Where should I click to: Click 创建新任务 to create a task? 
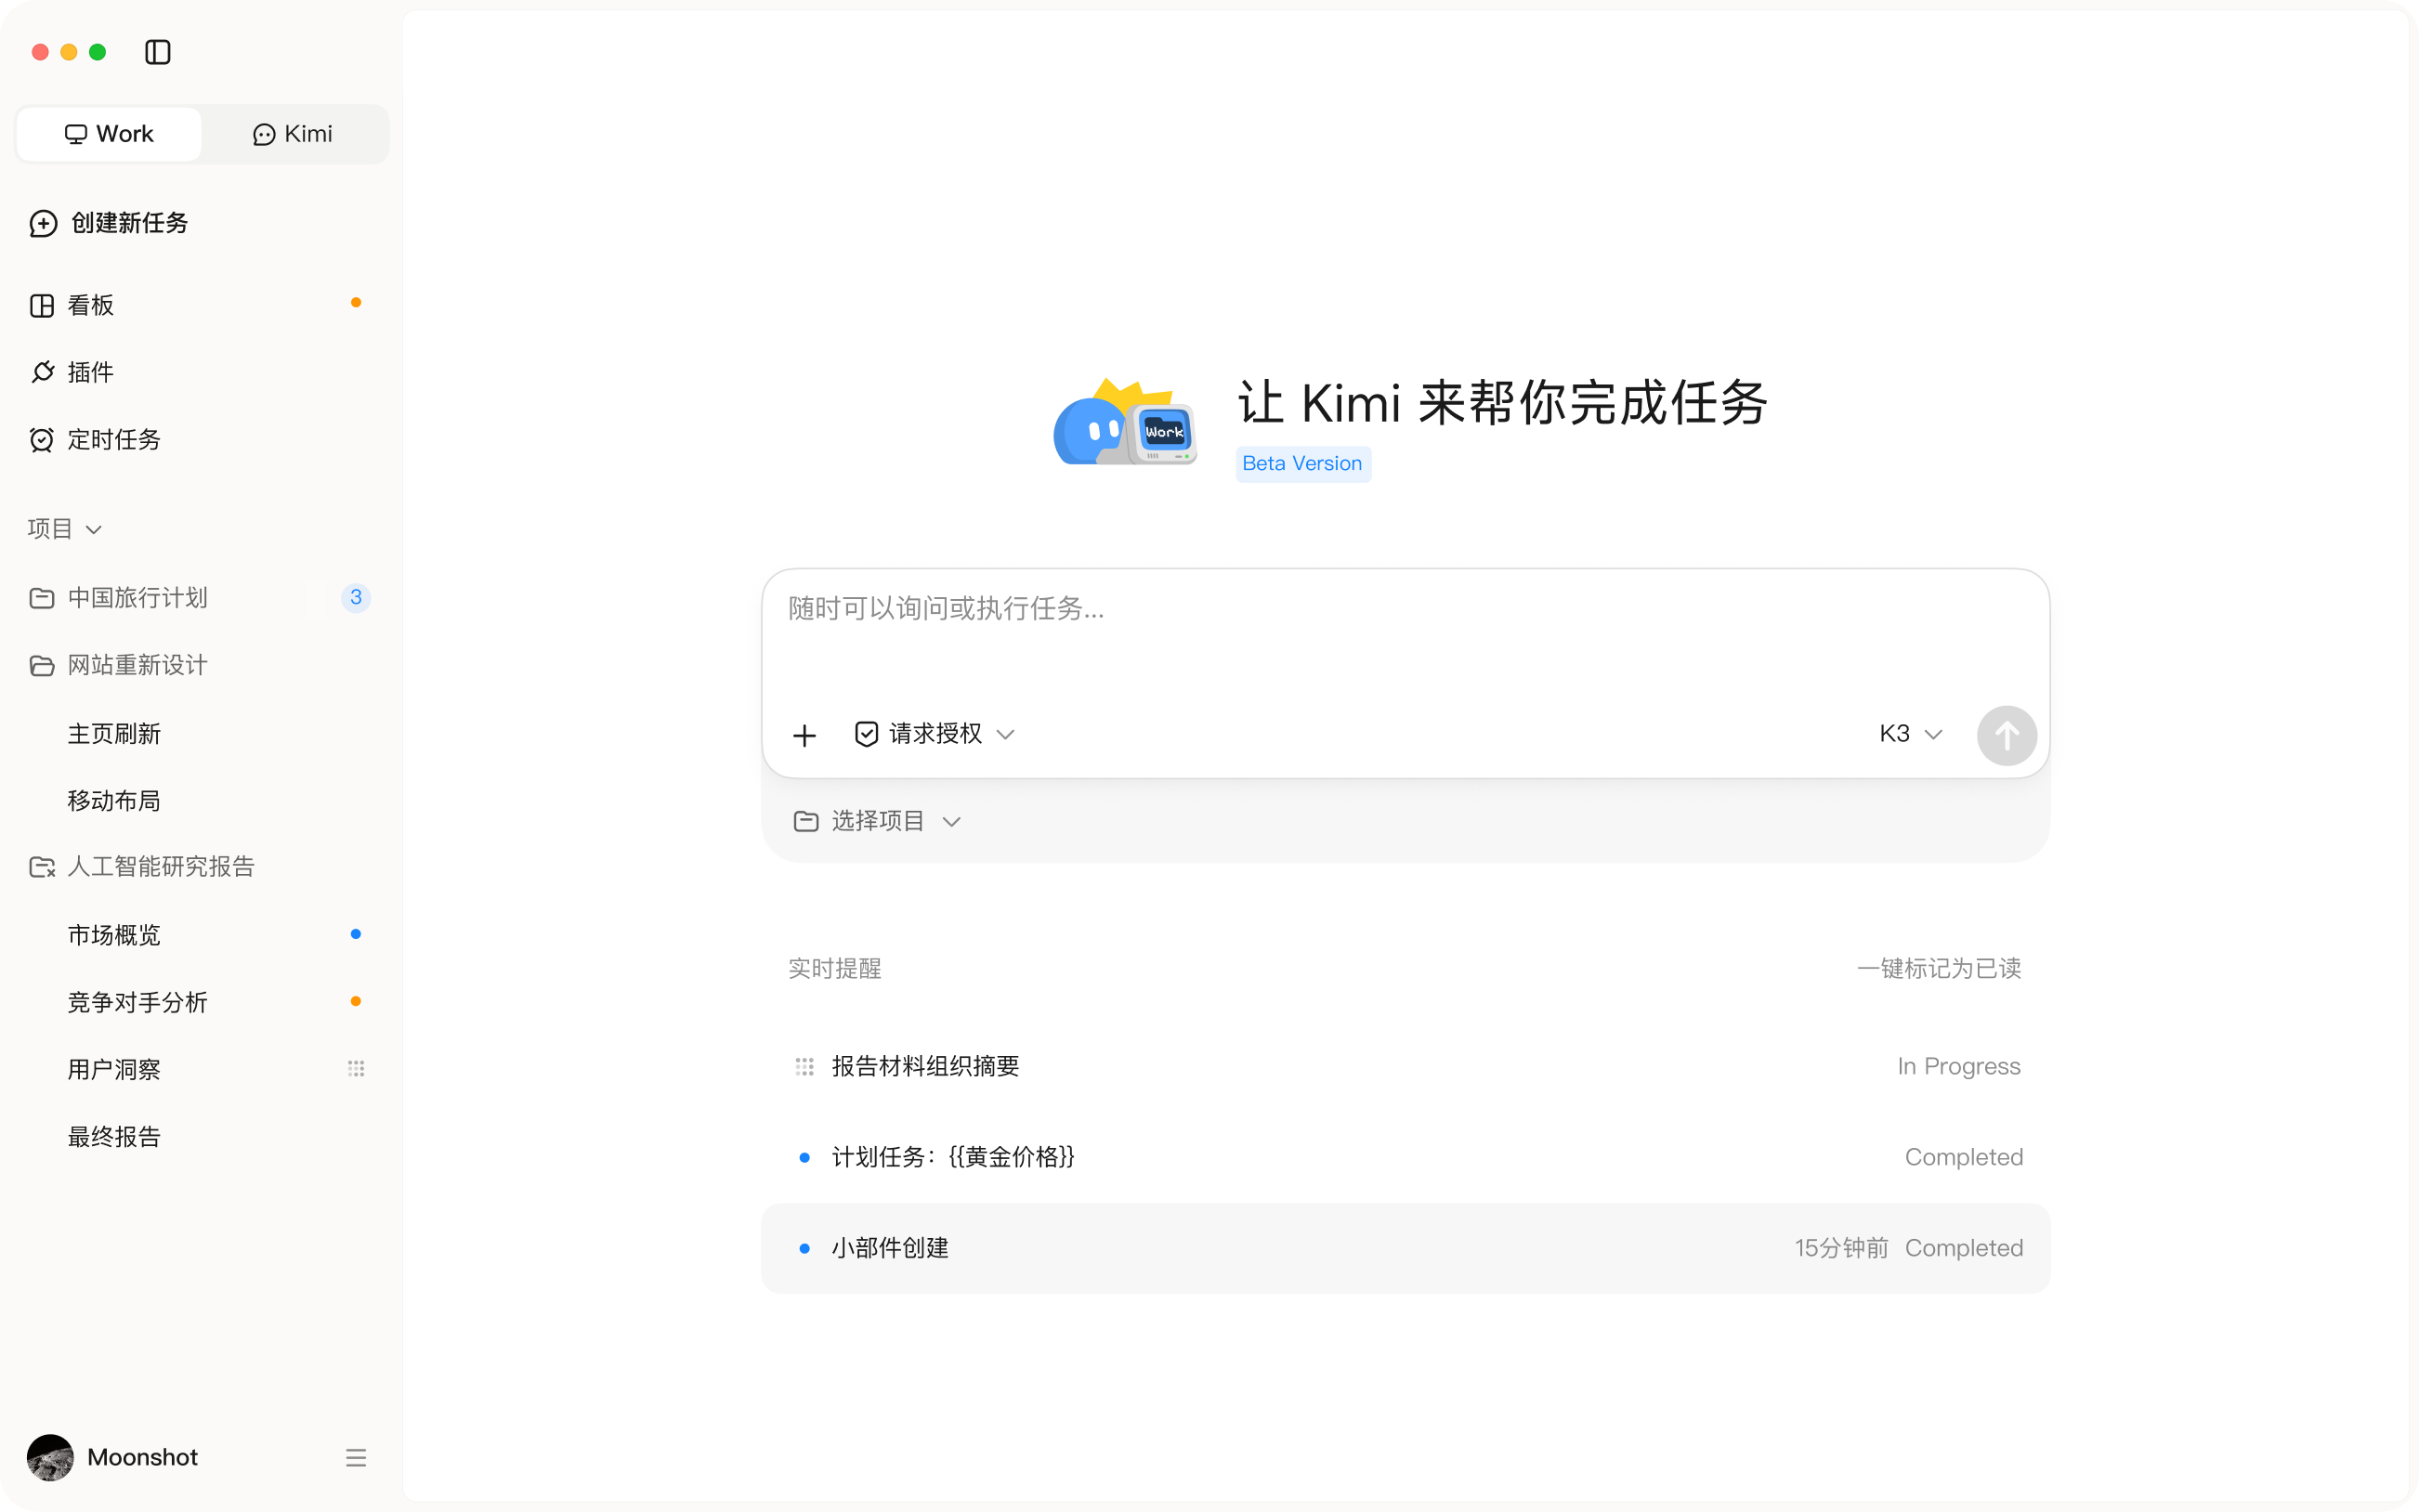click(x=109, y=223)
